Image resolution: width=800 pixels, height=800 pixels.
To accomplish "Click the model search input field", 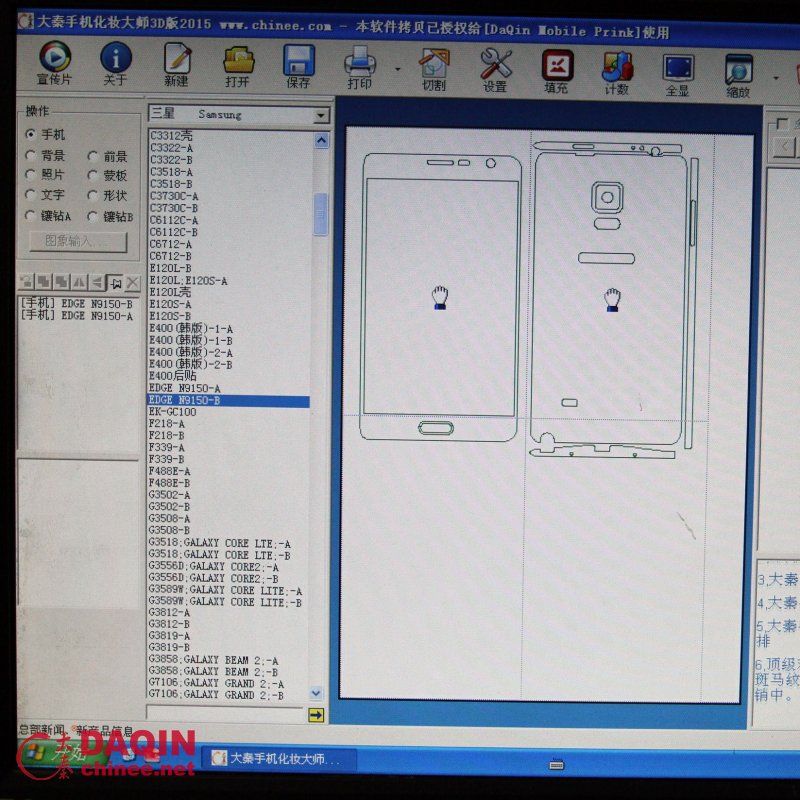I will click(x=225, y=713).
